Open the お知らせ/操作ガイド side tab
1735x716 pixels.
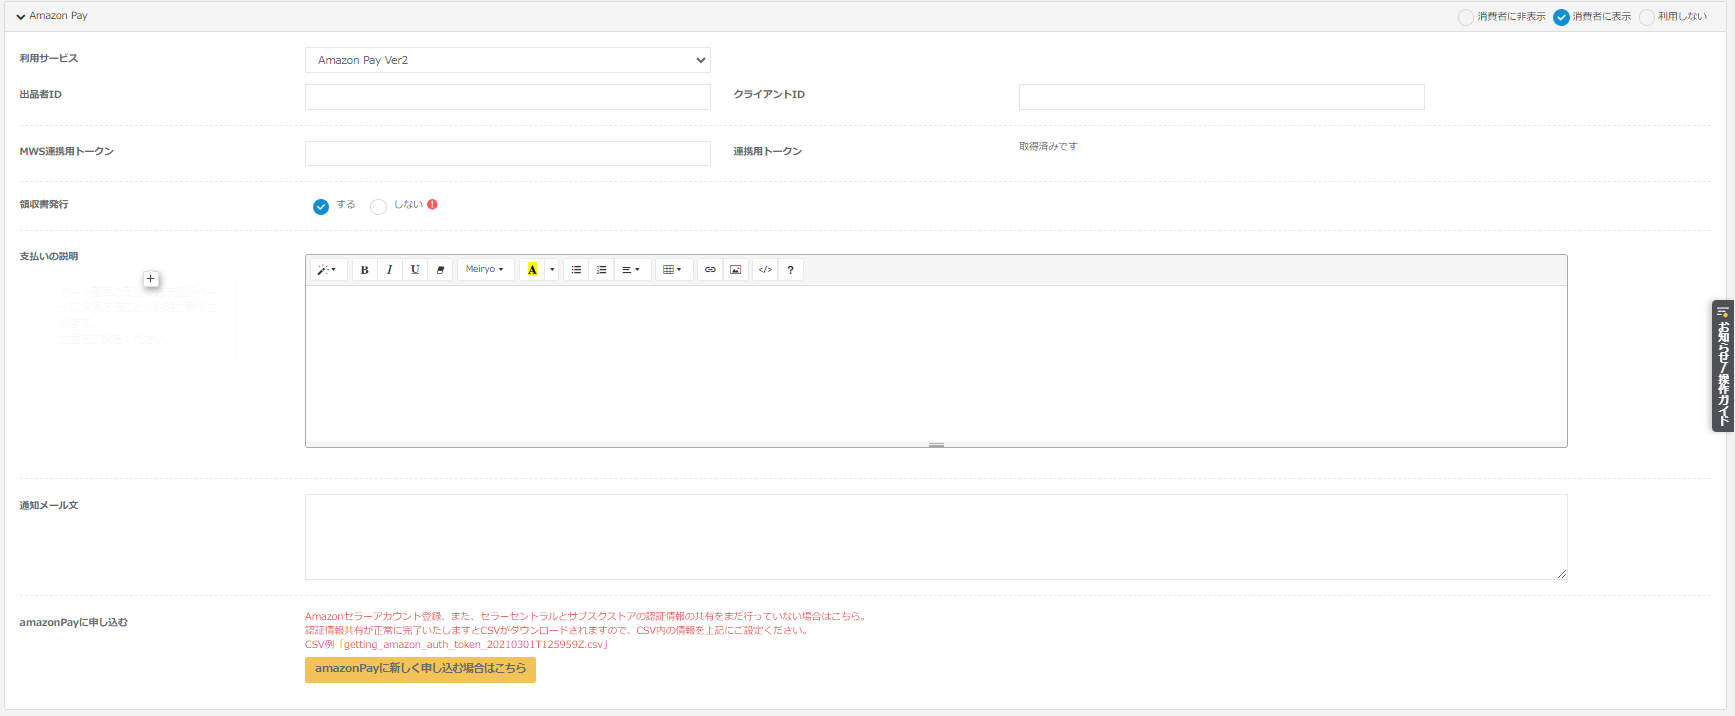pyautogui.click(x=1723, y=366)
